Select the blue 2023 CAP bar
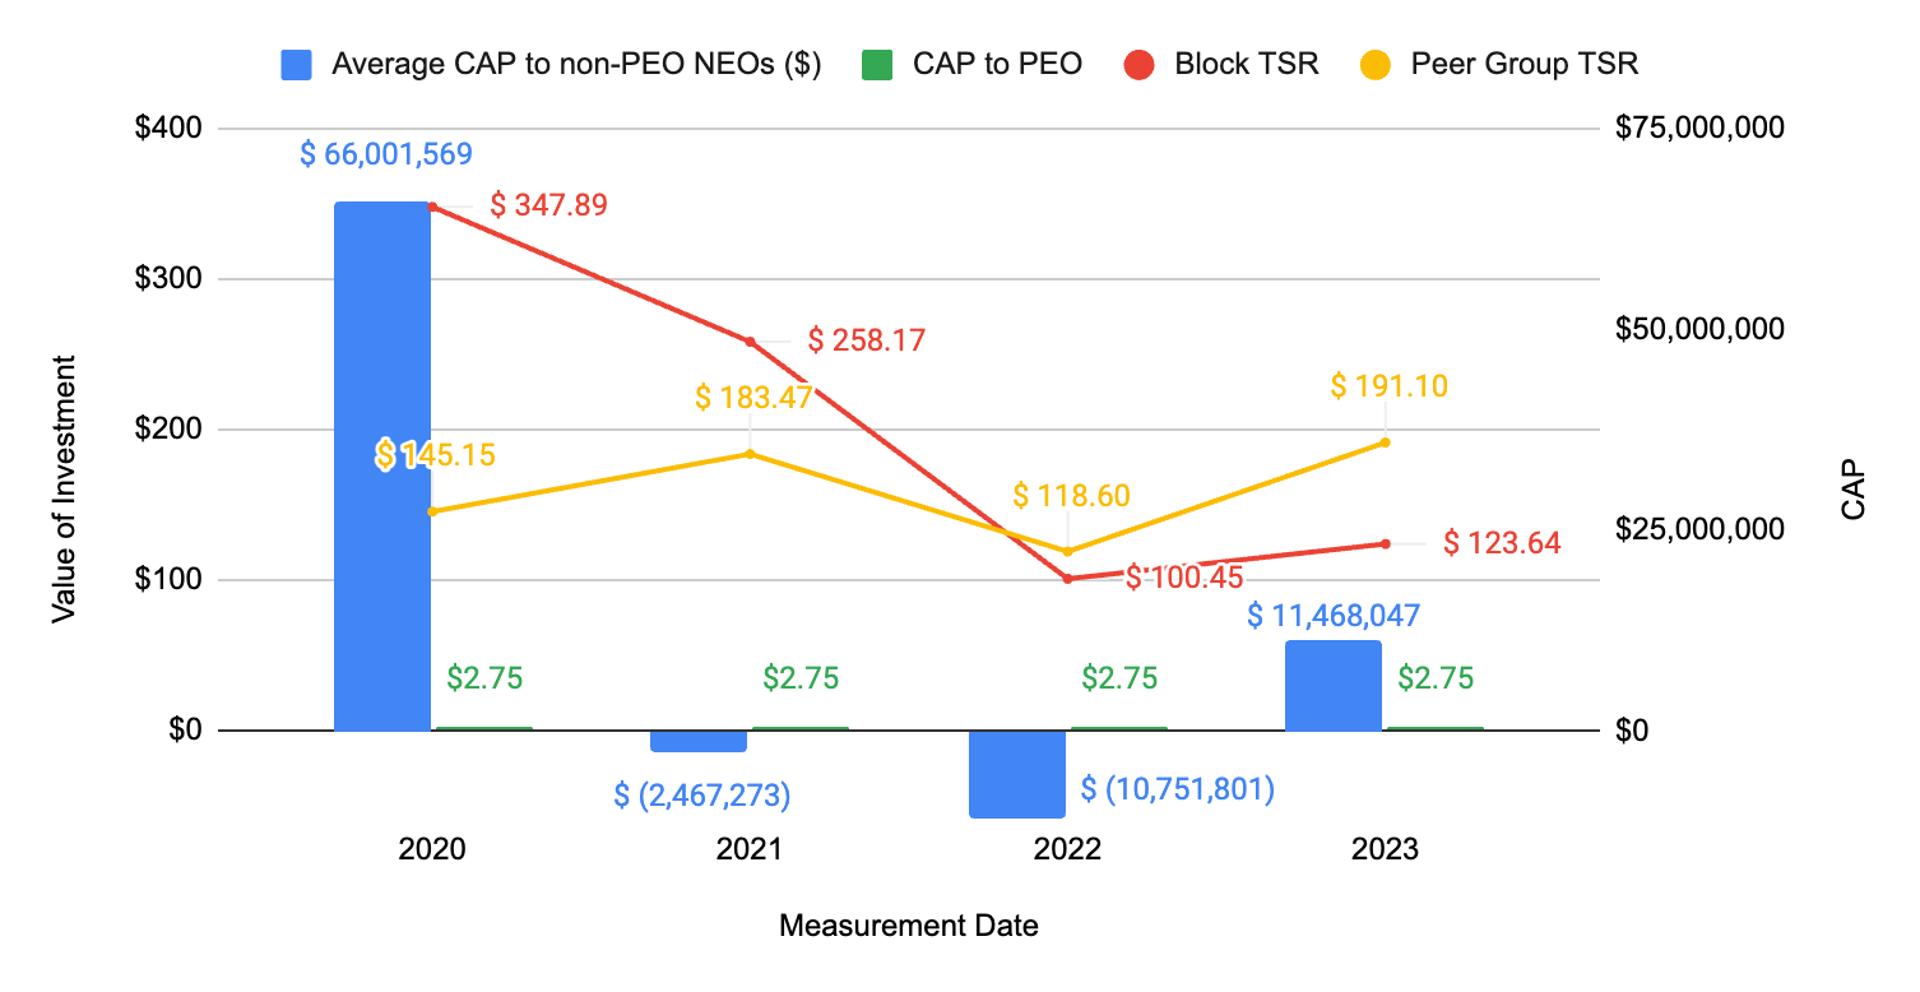1920x992 pixels. pyautogui.click(x=1333, y=686)
